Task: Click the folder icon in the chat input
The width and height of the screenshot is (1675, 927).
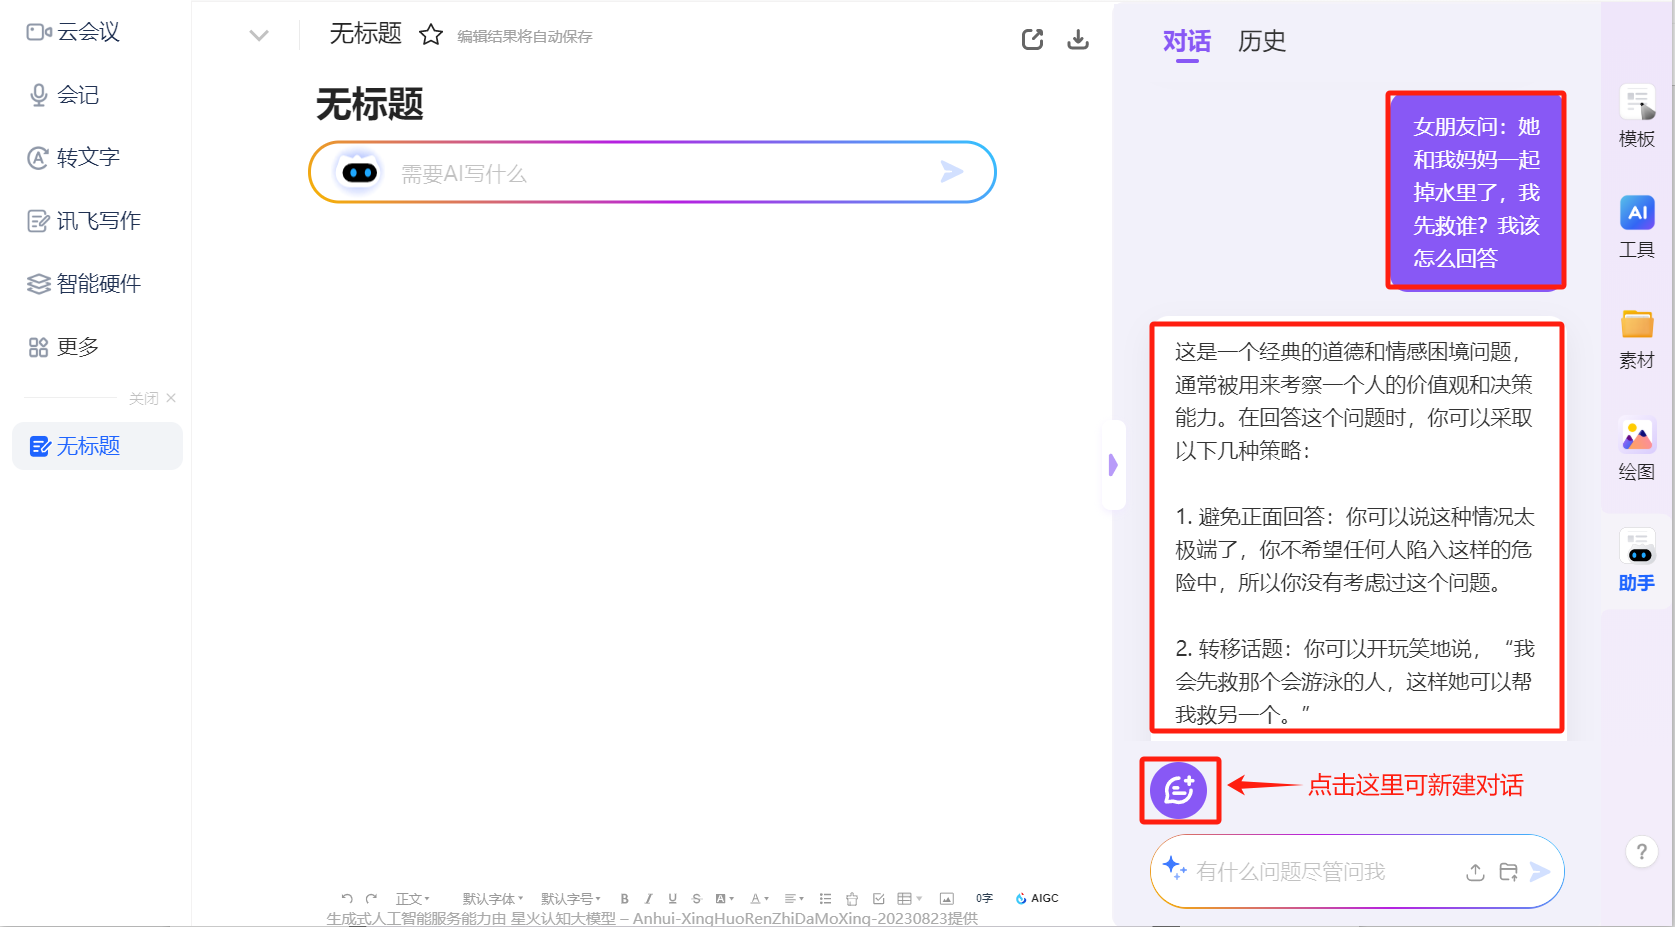Action: pyautogui.click(x=1509, y=872)
